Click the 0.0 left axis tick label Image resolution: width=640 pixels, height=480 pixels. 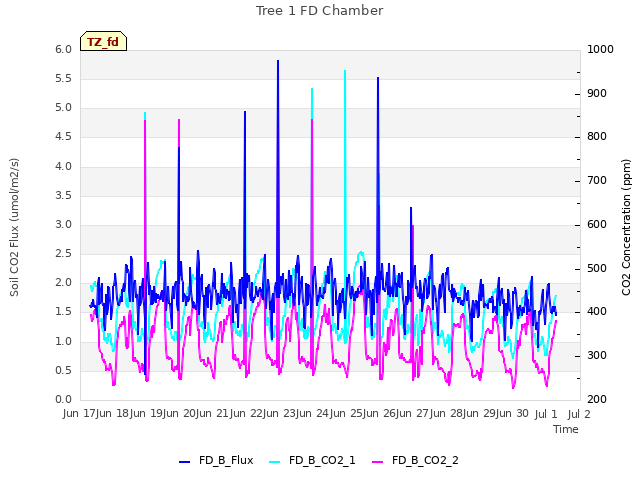[x=63, y=399]
